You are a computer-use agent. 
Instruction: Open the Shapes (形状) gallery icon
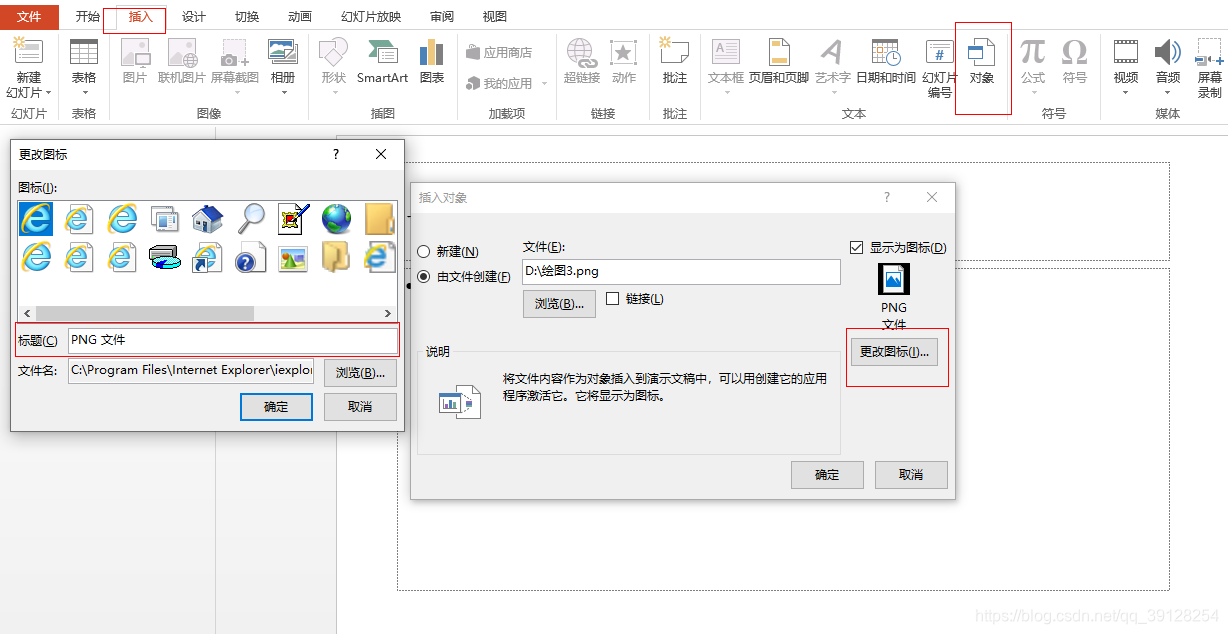pyautogui.click(x=333, y=52)
